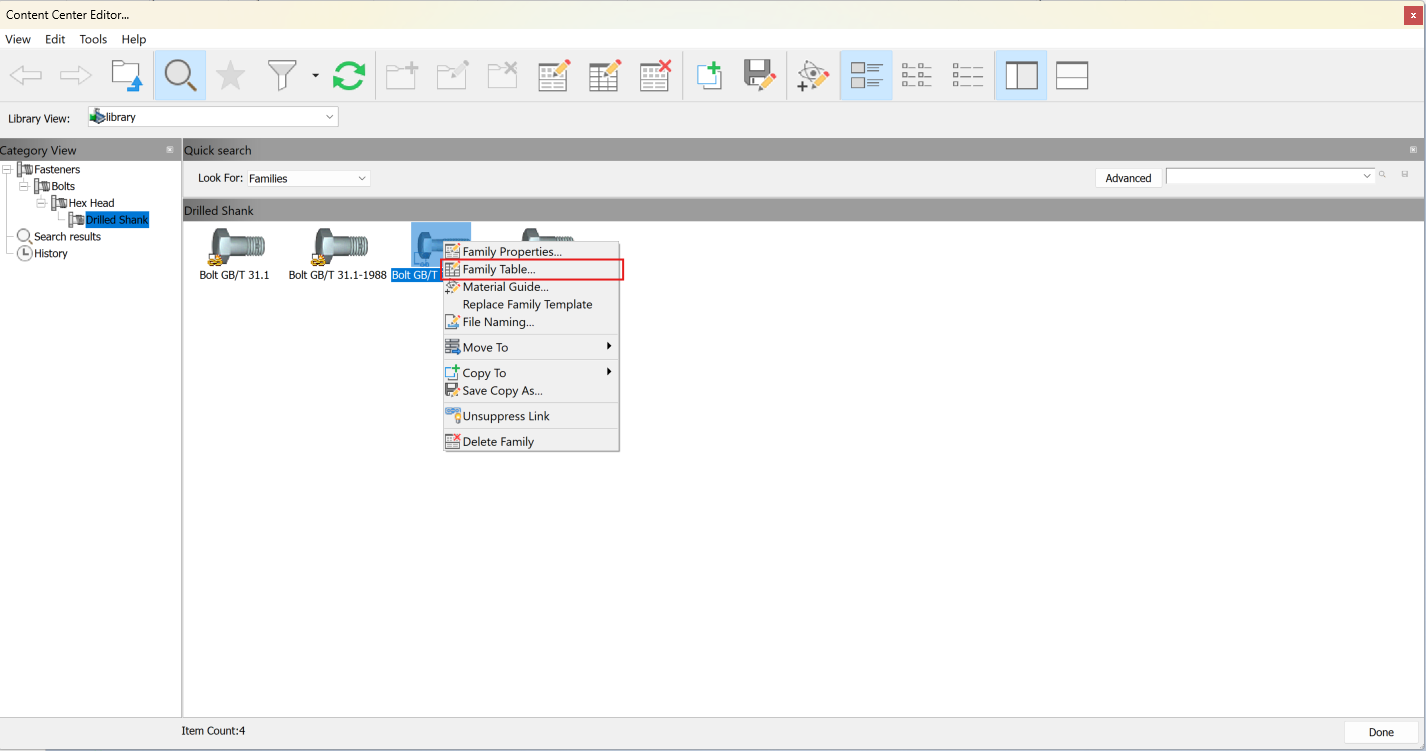Click the Material Guide toolbar icon
The width and height of the screenshot is (1426, 751).
[x=813, y=75]
